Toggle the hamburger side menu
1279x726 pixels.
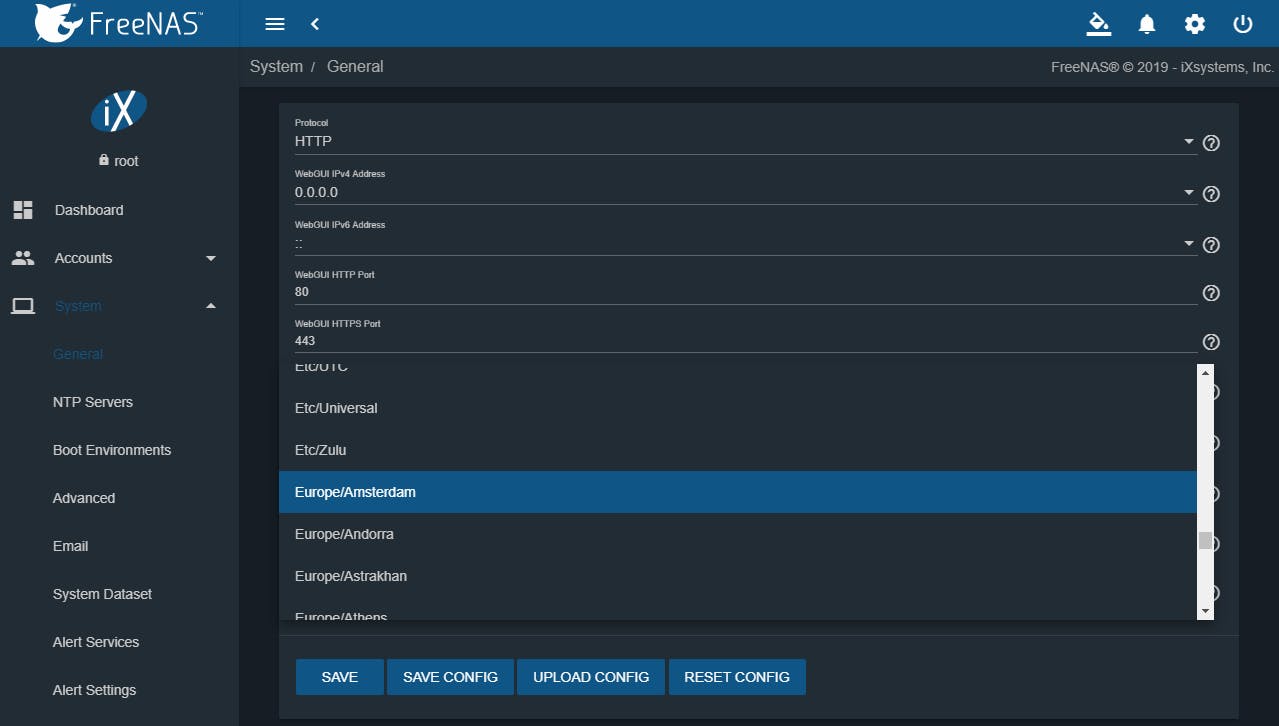(x=274, y=24)
